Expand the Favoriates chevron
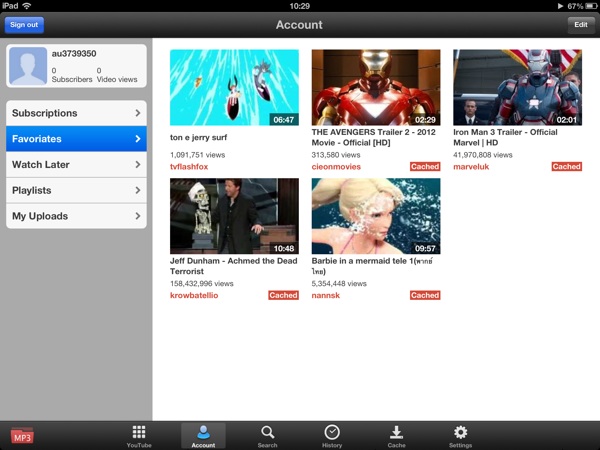Screen dimensions: 600x450 (x=138, y=139)
